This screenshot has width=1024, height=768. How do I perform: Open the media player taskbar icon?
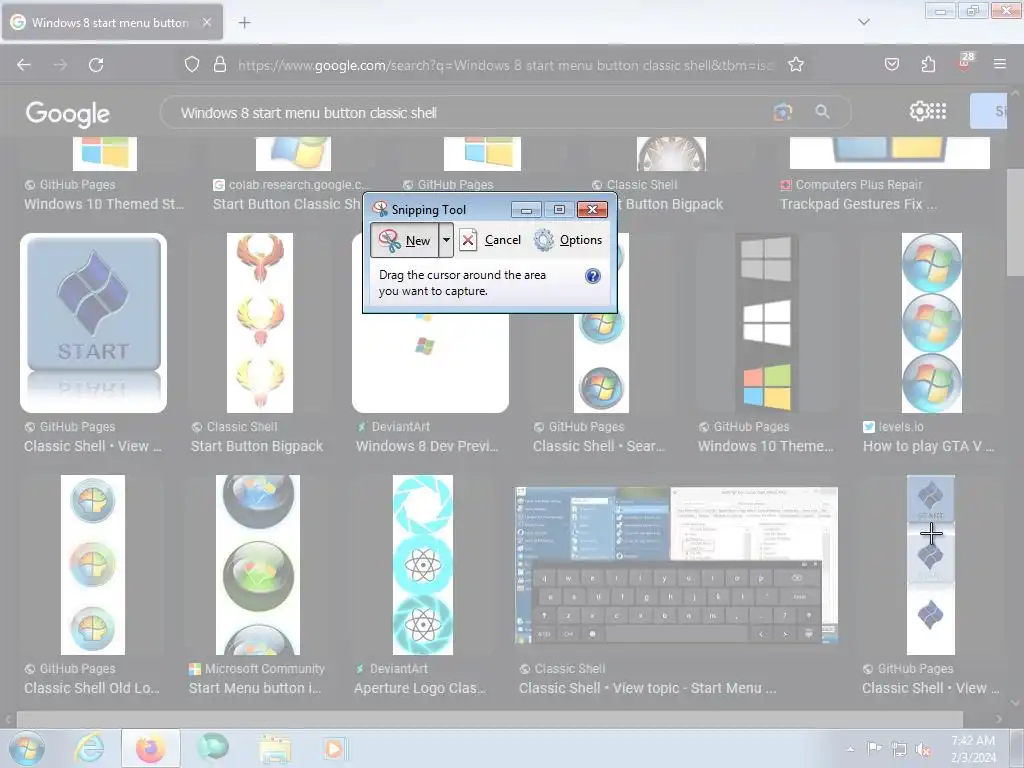coord(334,748)
